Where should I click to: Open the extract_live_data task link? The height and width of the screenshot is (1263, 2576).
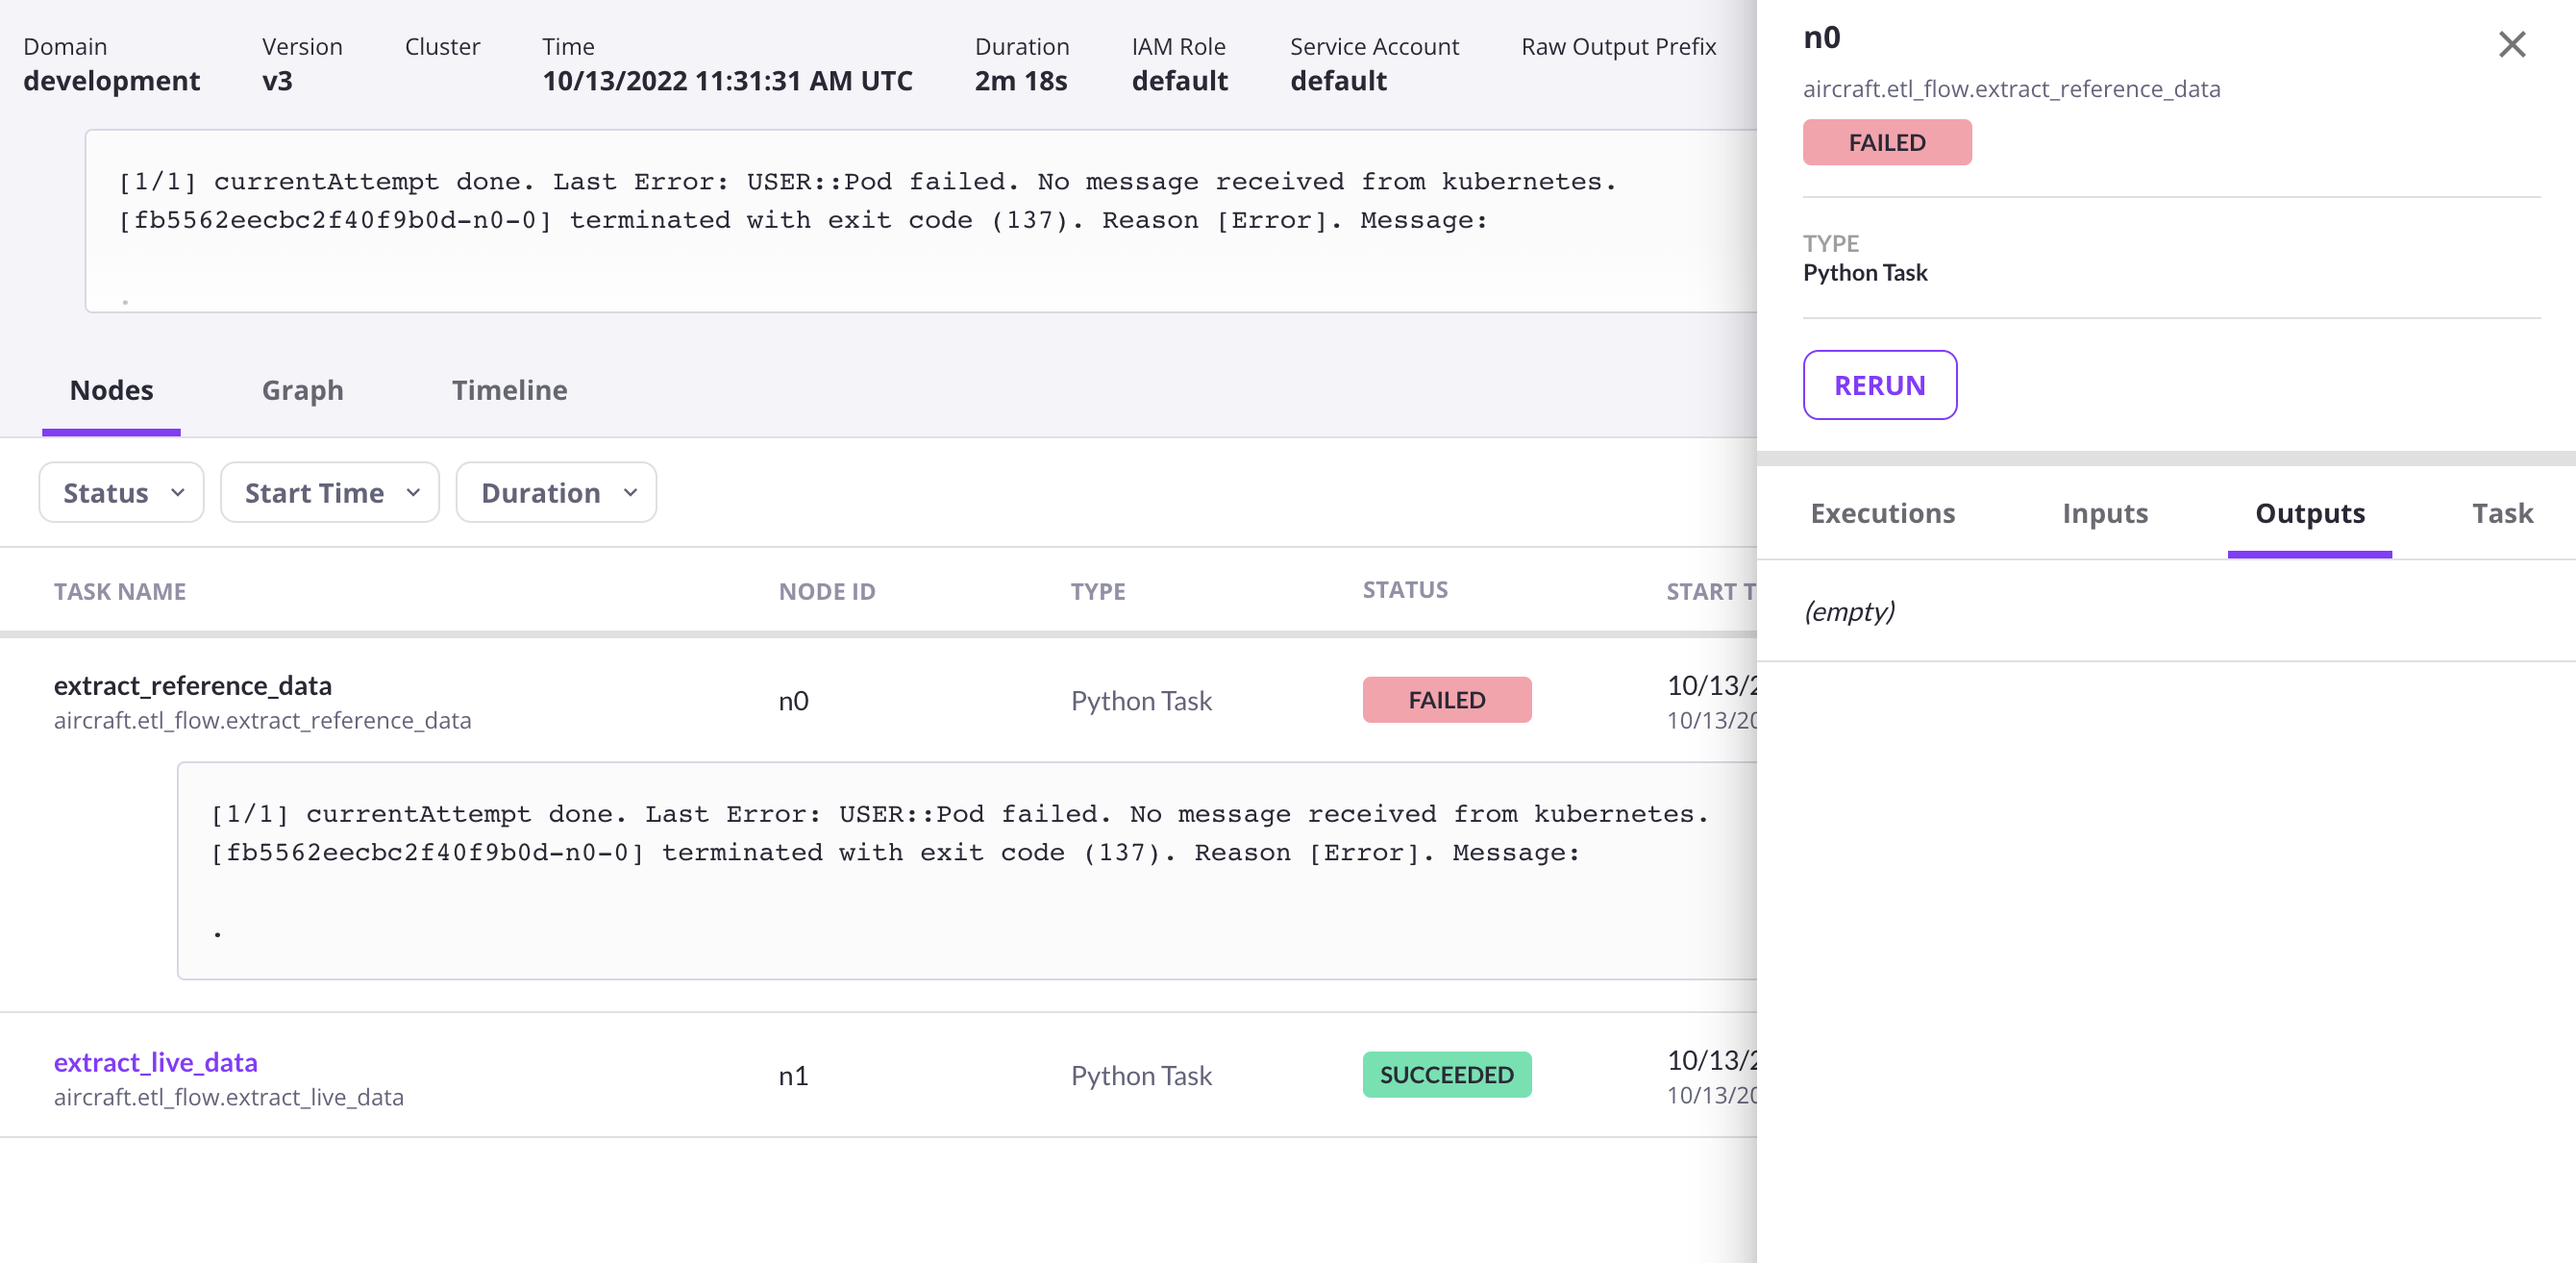click(x=156, y=1061)
